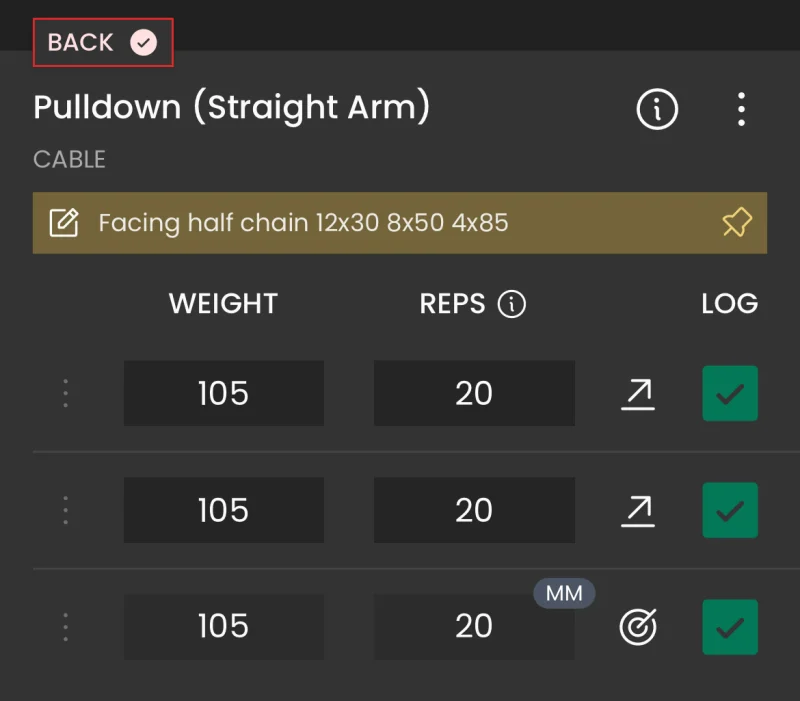Show the REPS info tooltip icon
This screenshot has height=701, width=800.
click(512, 304)
